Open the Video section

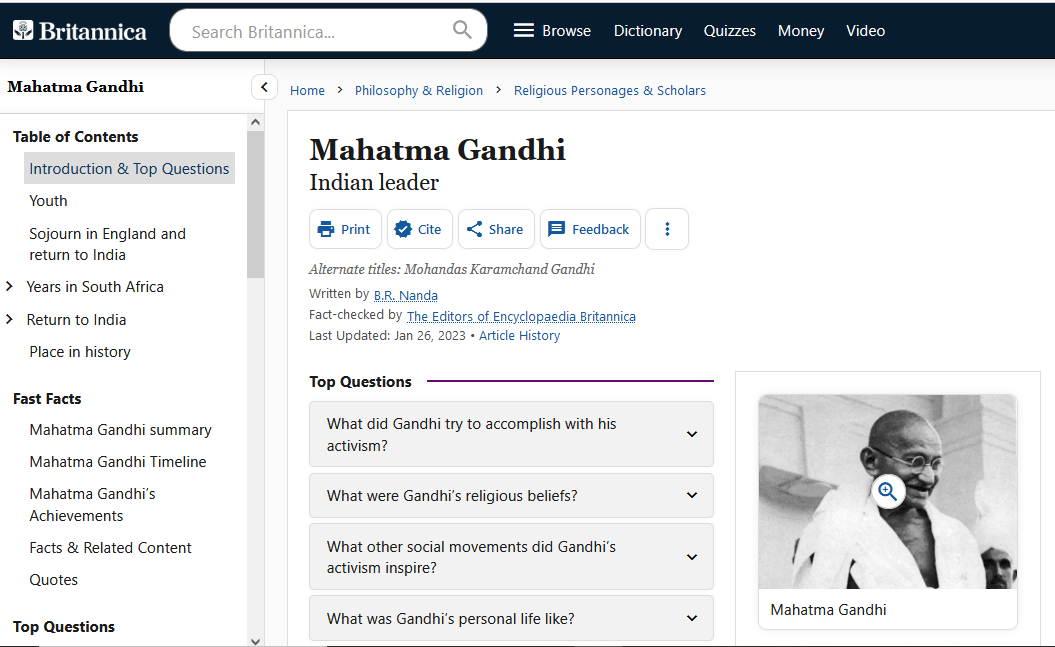click(865, 31)
